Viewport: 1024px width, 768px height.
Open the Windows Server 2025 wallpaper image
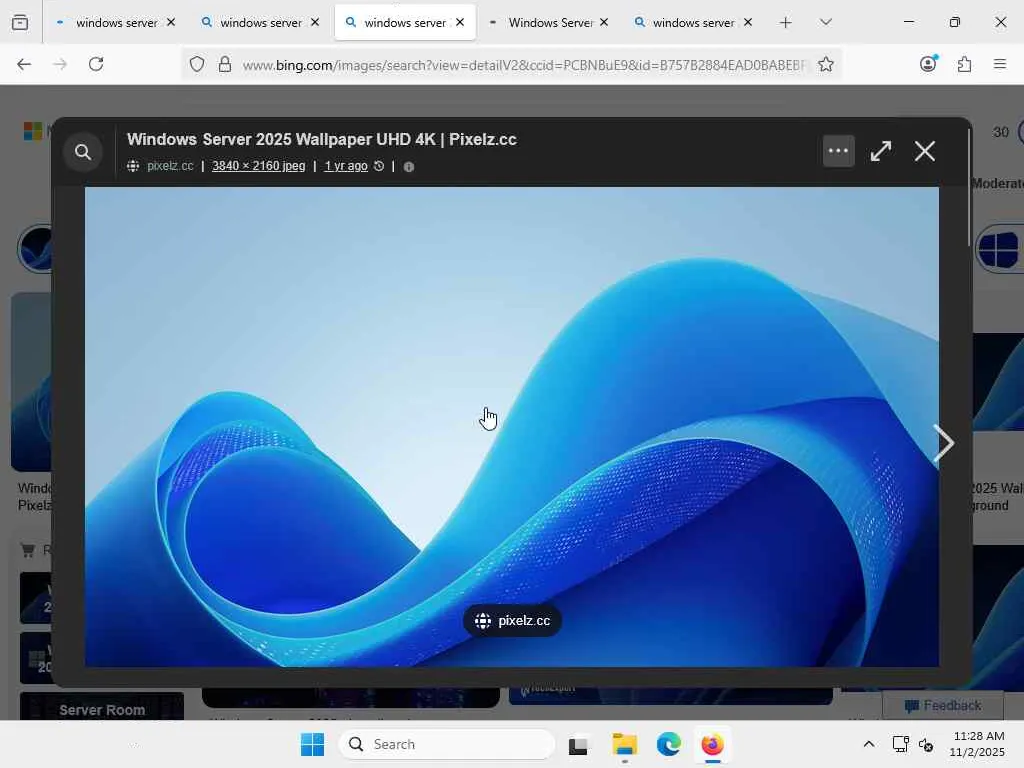pos(512,427)
